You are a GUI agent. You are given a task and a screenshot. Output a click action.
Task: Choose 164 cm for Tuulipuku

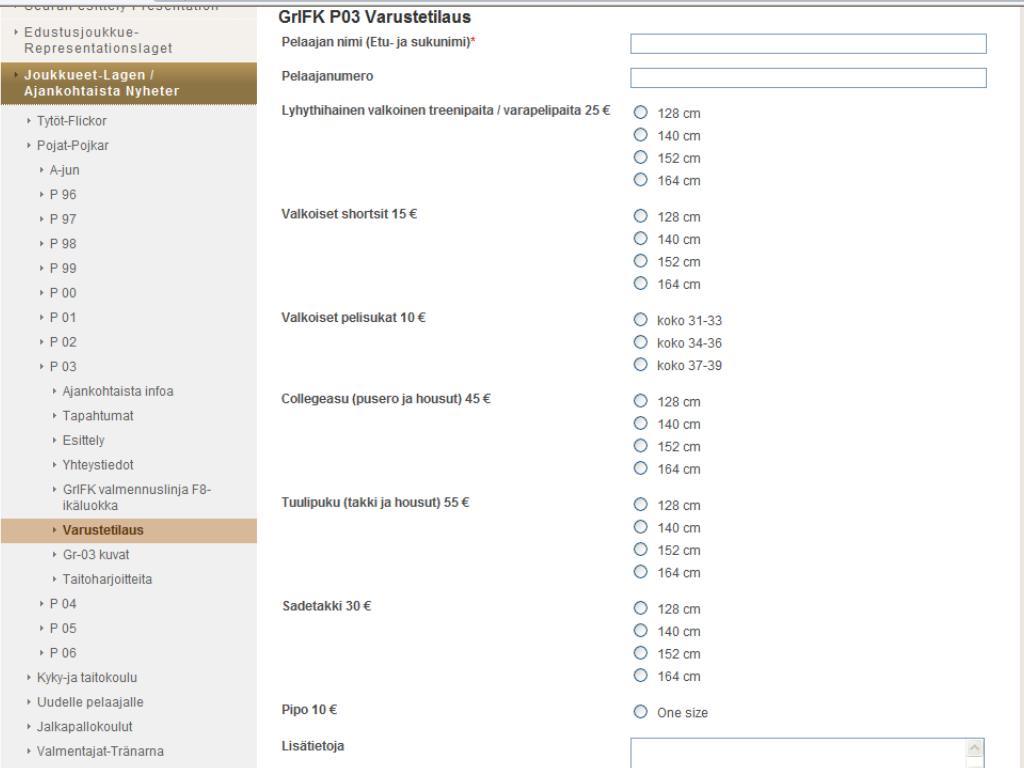pyautogui.click(x=641, y=571)
